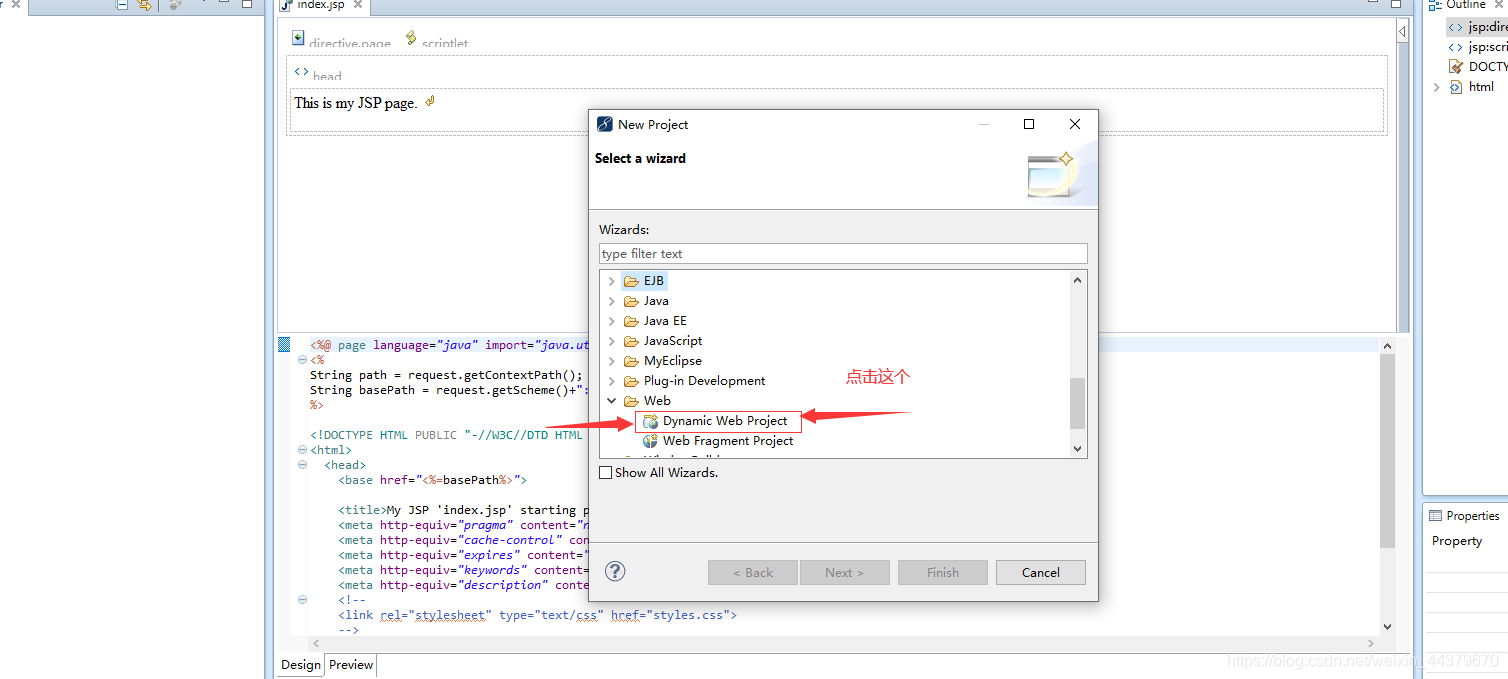The height and width of the screenshot is (679, 1508).
Task: Toggle the fold marker beside the head tag in source
Action: 302,465
